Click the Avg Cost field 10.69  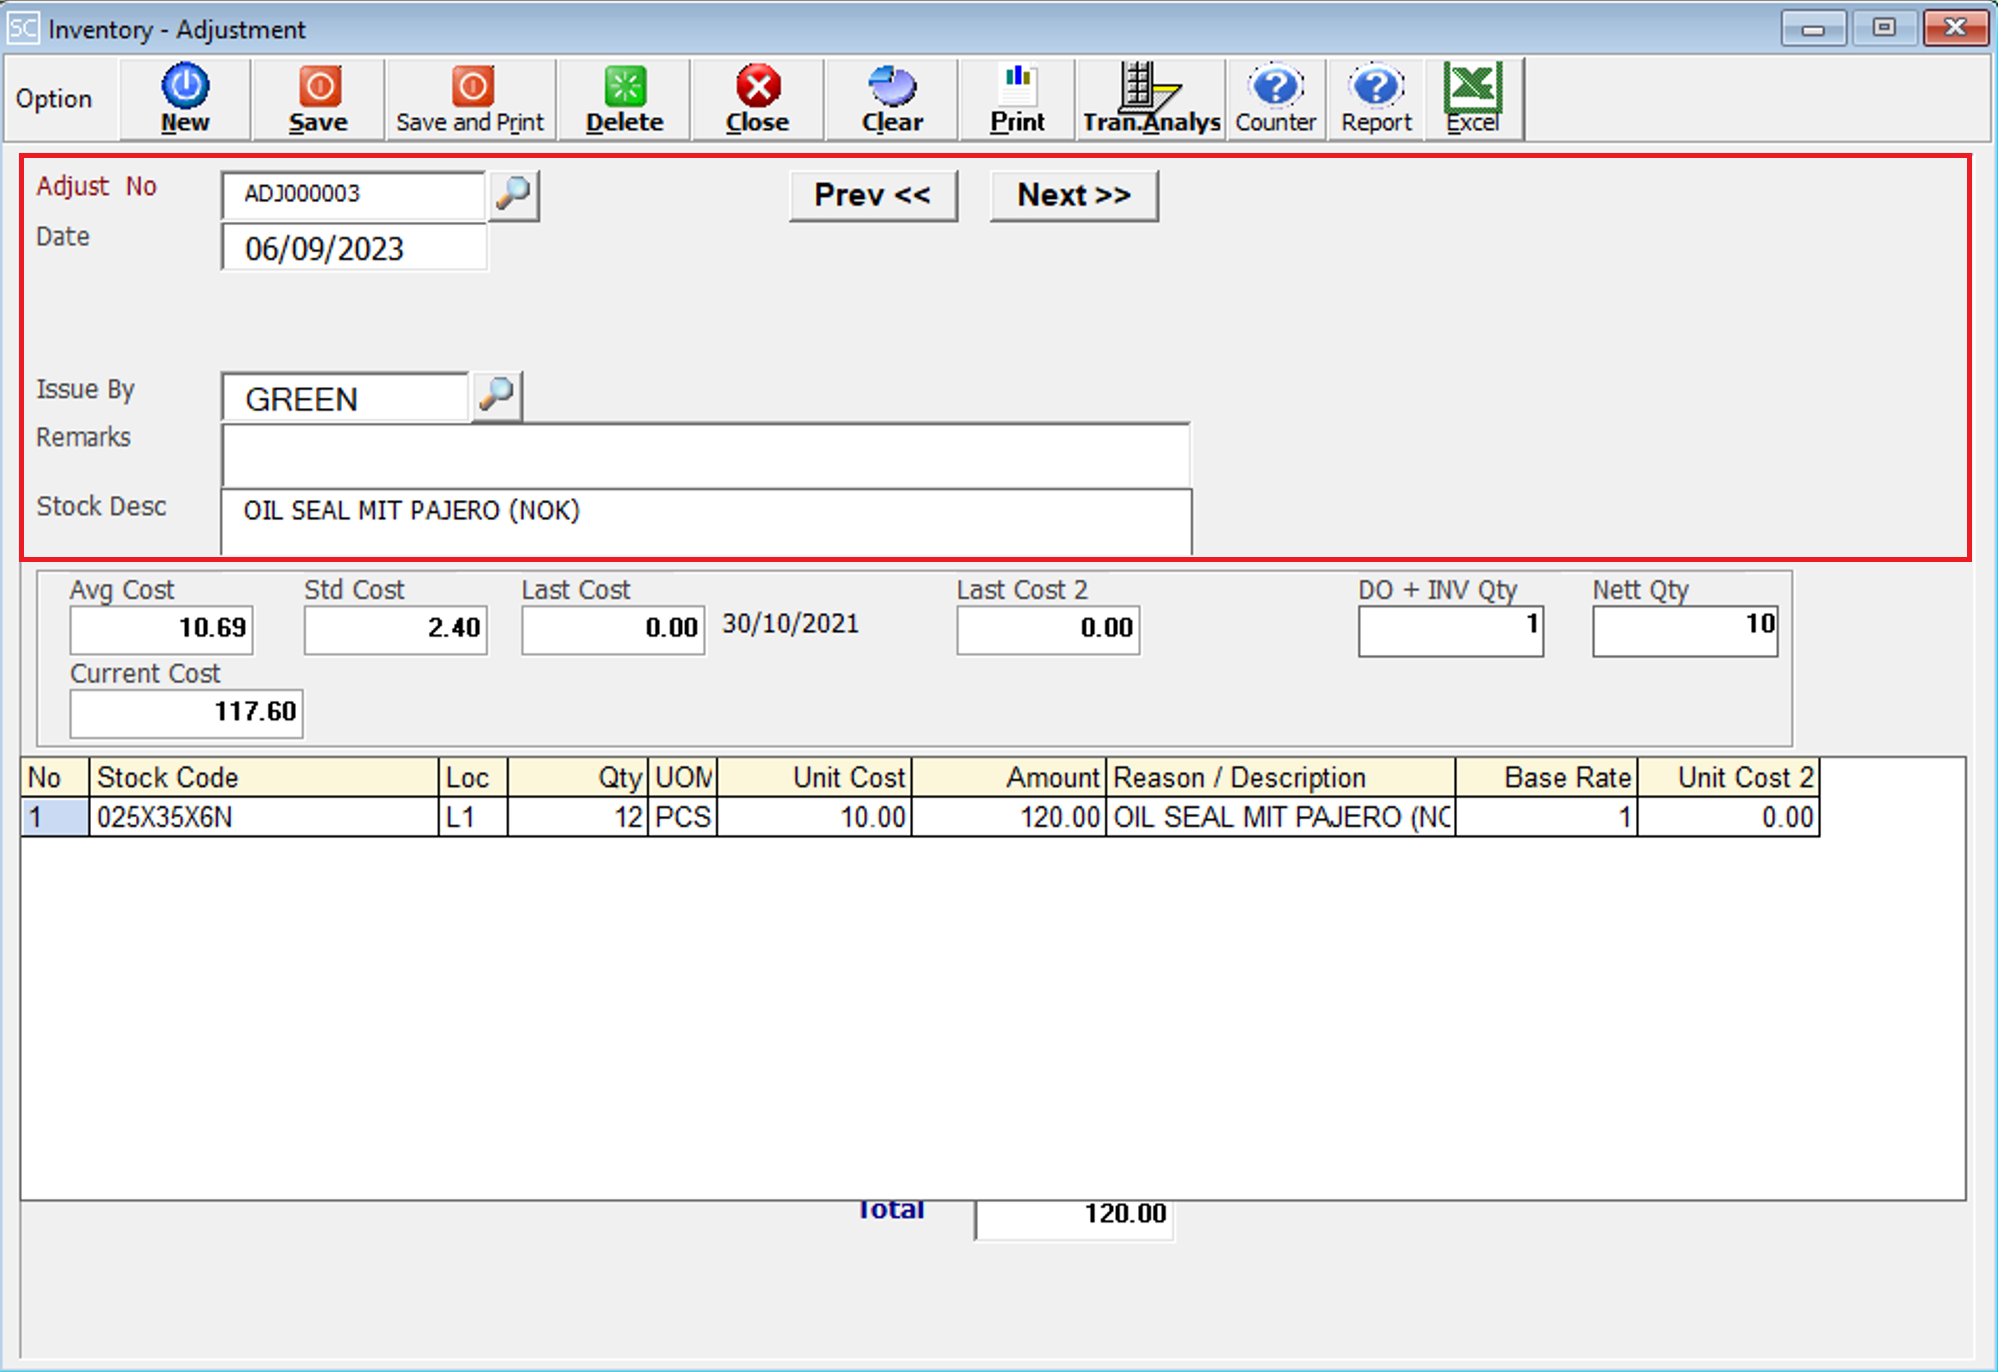point(161,630)
